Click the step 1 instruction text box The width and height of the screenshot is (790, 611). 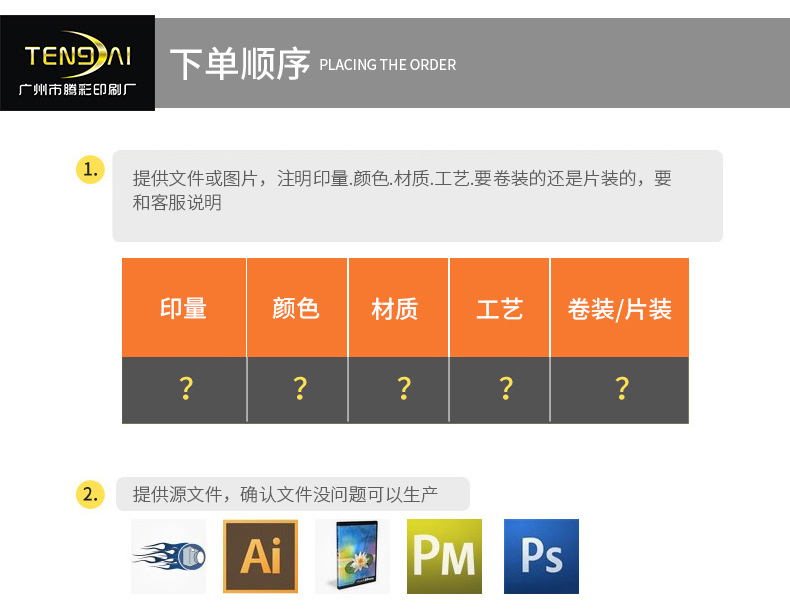pyautogui.click(x=417, y=196)
